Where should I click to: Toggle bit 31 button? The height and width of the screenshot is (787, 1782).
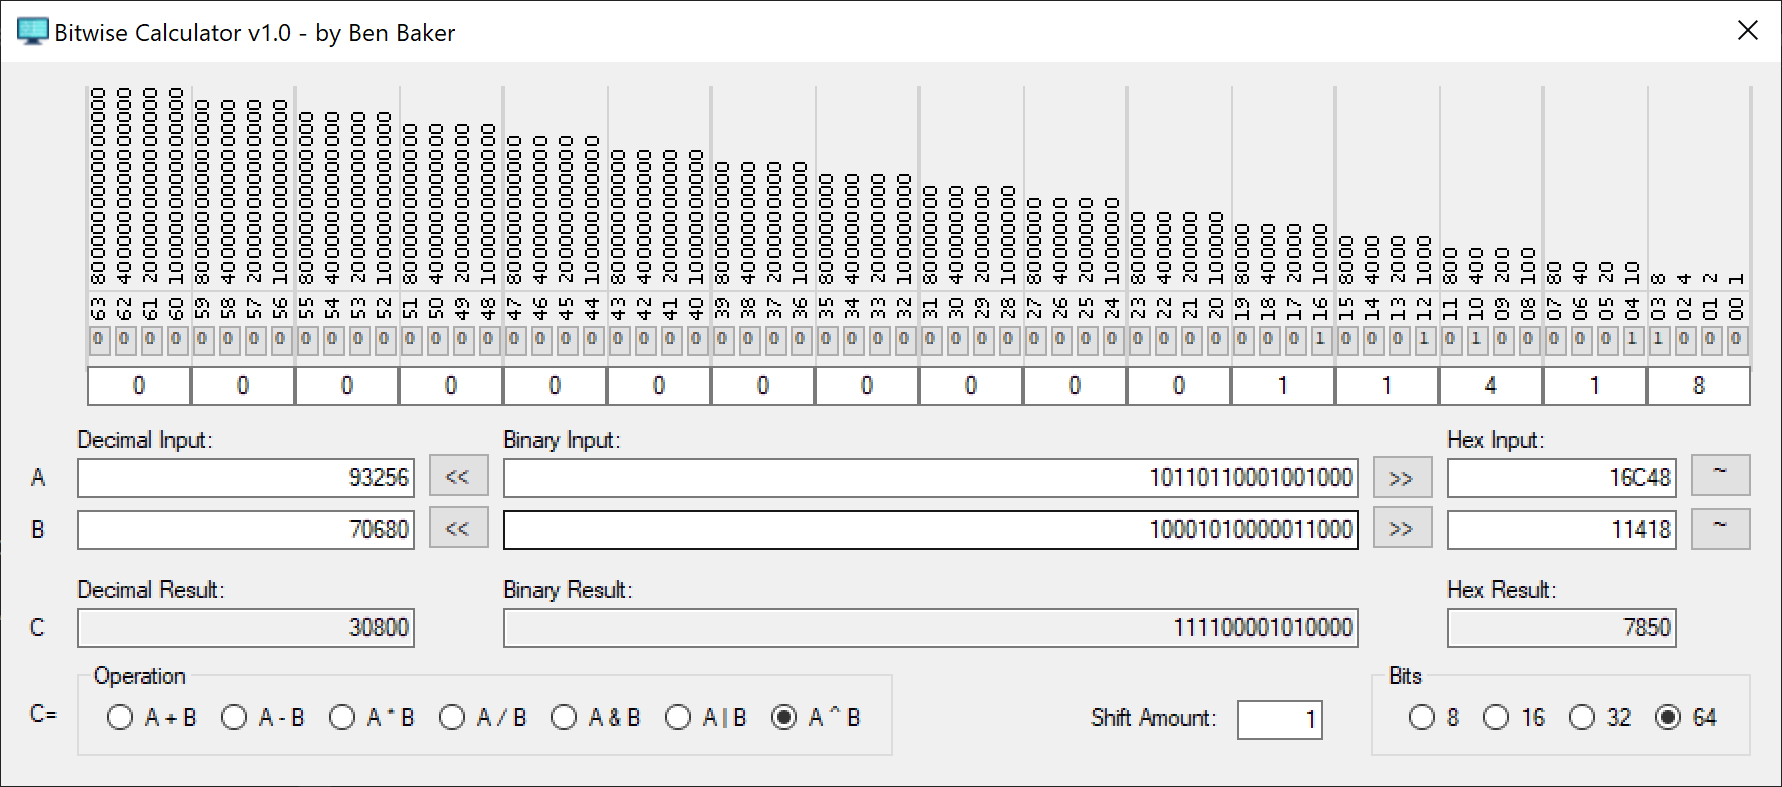click(x=930, y=340)
